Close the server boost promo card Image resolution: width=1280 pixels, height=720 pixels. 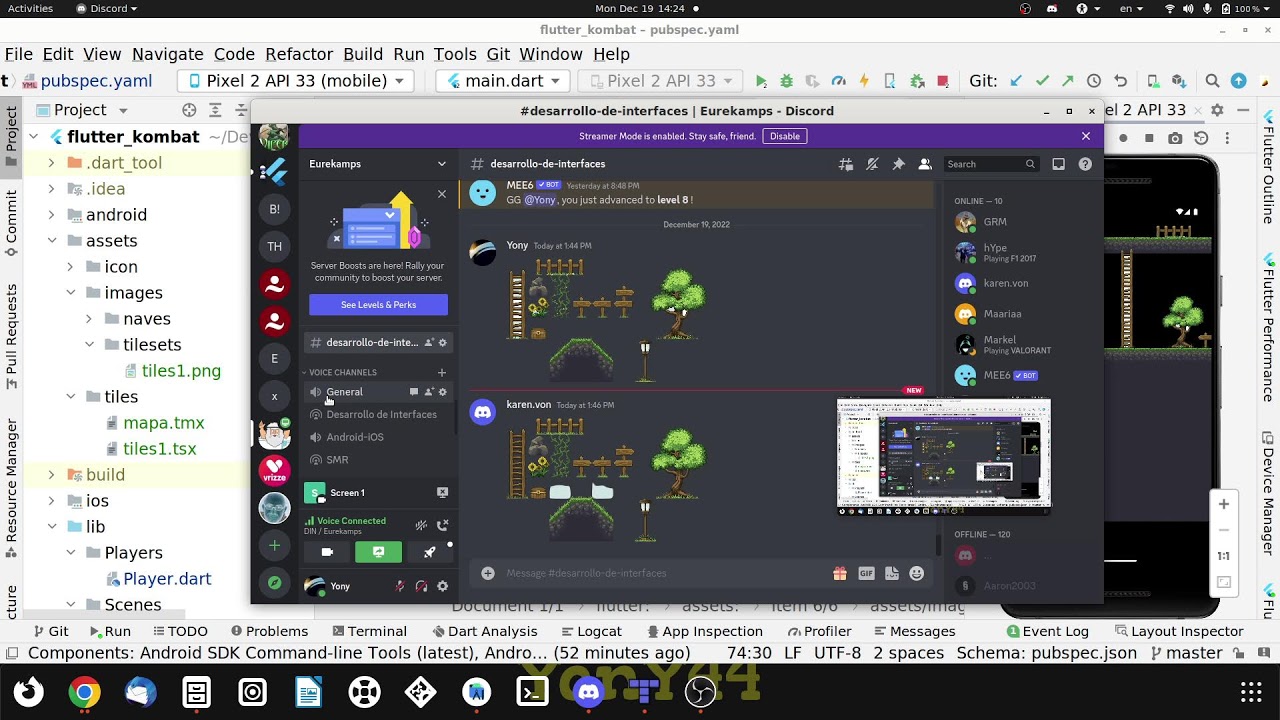[442, 194]
